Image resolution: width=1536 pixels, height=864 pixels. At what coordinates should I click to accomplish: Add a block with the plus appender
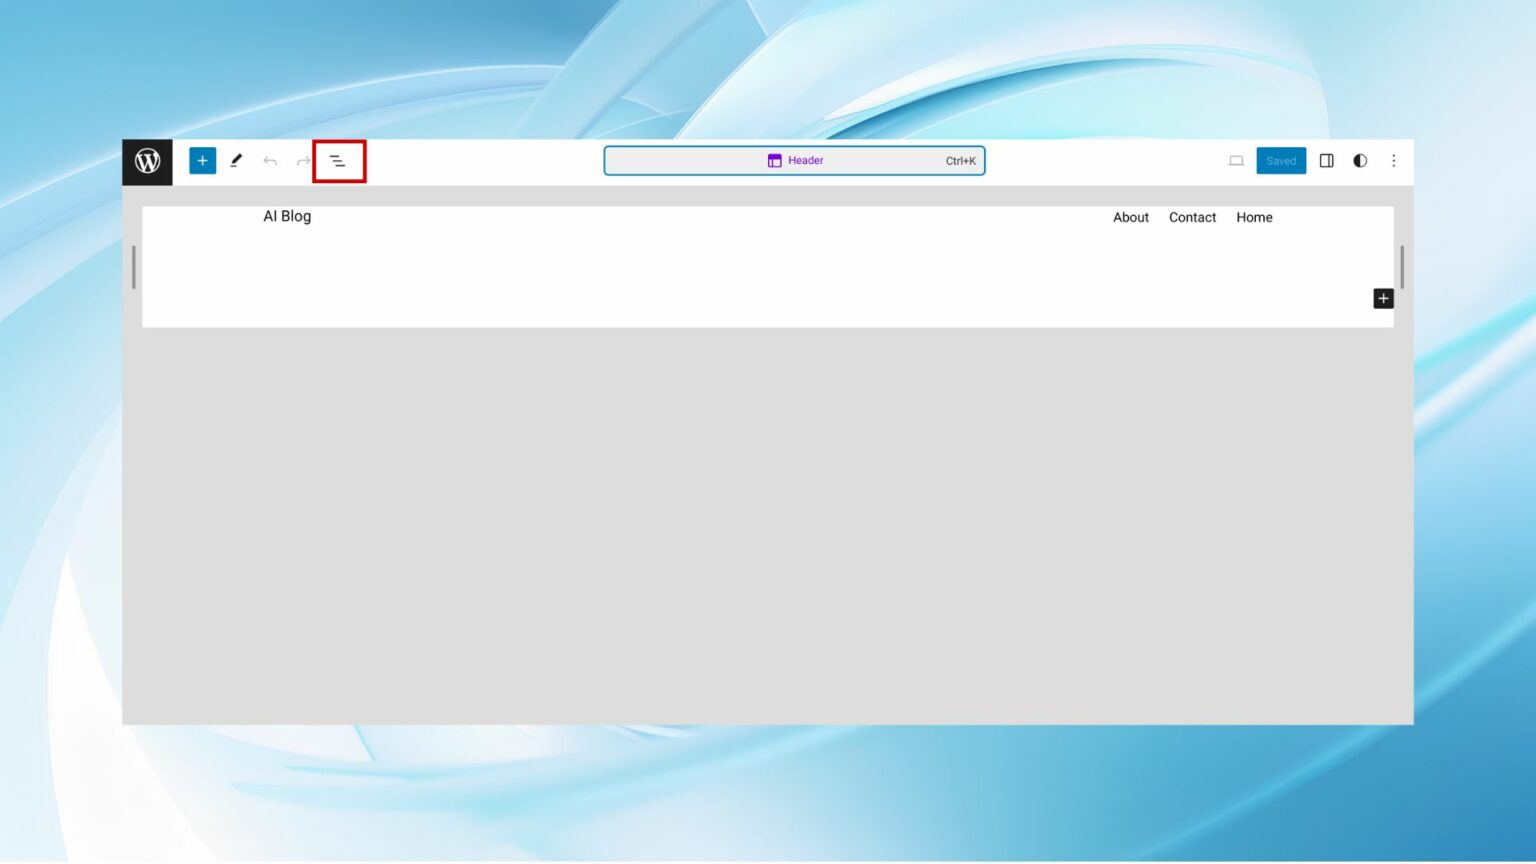pos(1383,298)
